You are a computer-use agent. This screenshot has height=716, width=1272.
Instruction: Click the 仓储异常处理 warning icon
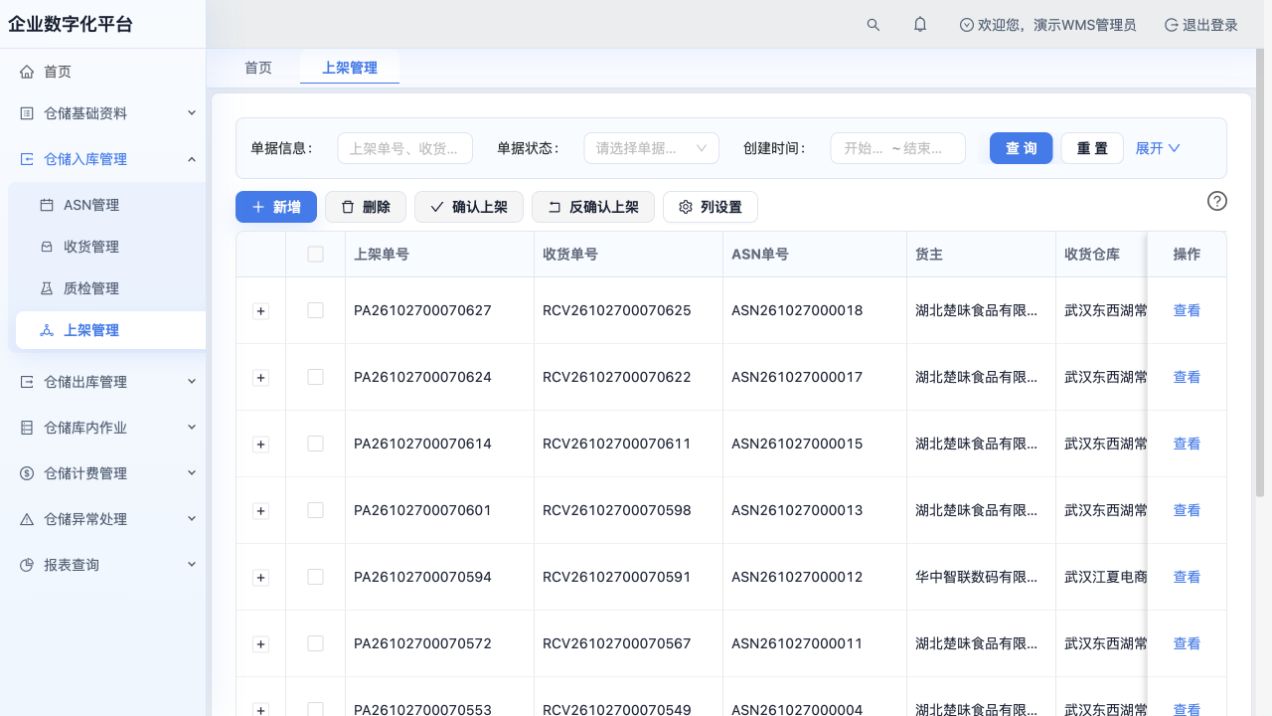(x=27, y=520)
